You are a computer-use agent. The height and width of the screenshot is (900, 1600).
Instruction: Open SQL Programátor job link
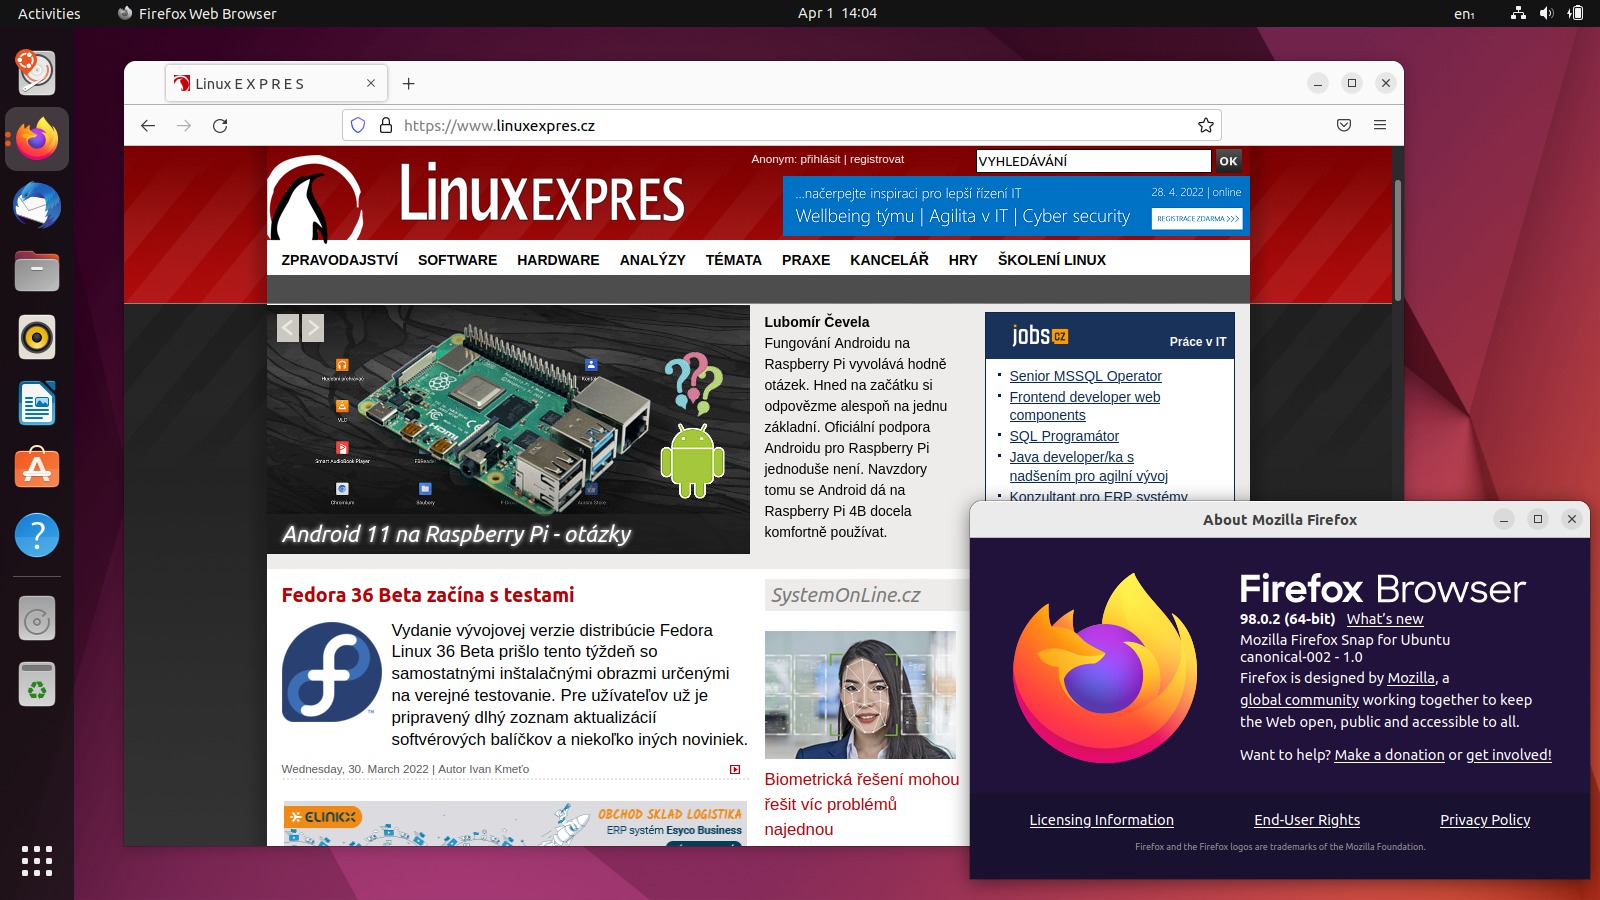1064,436
